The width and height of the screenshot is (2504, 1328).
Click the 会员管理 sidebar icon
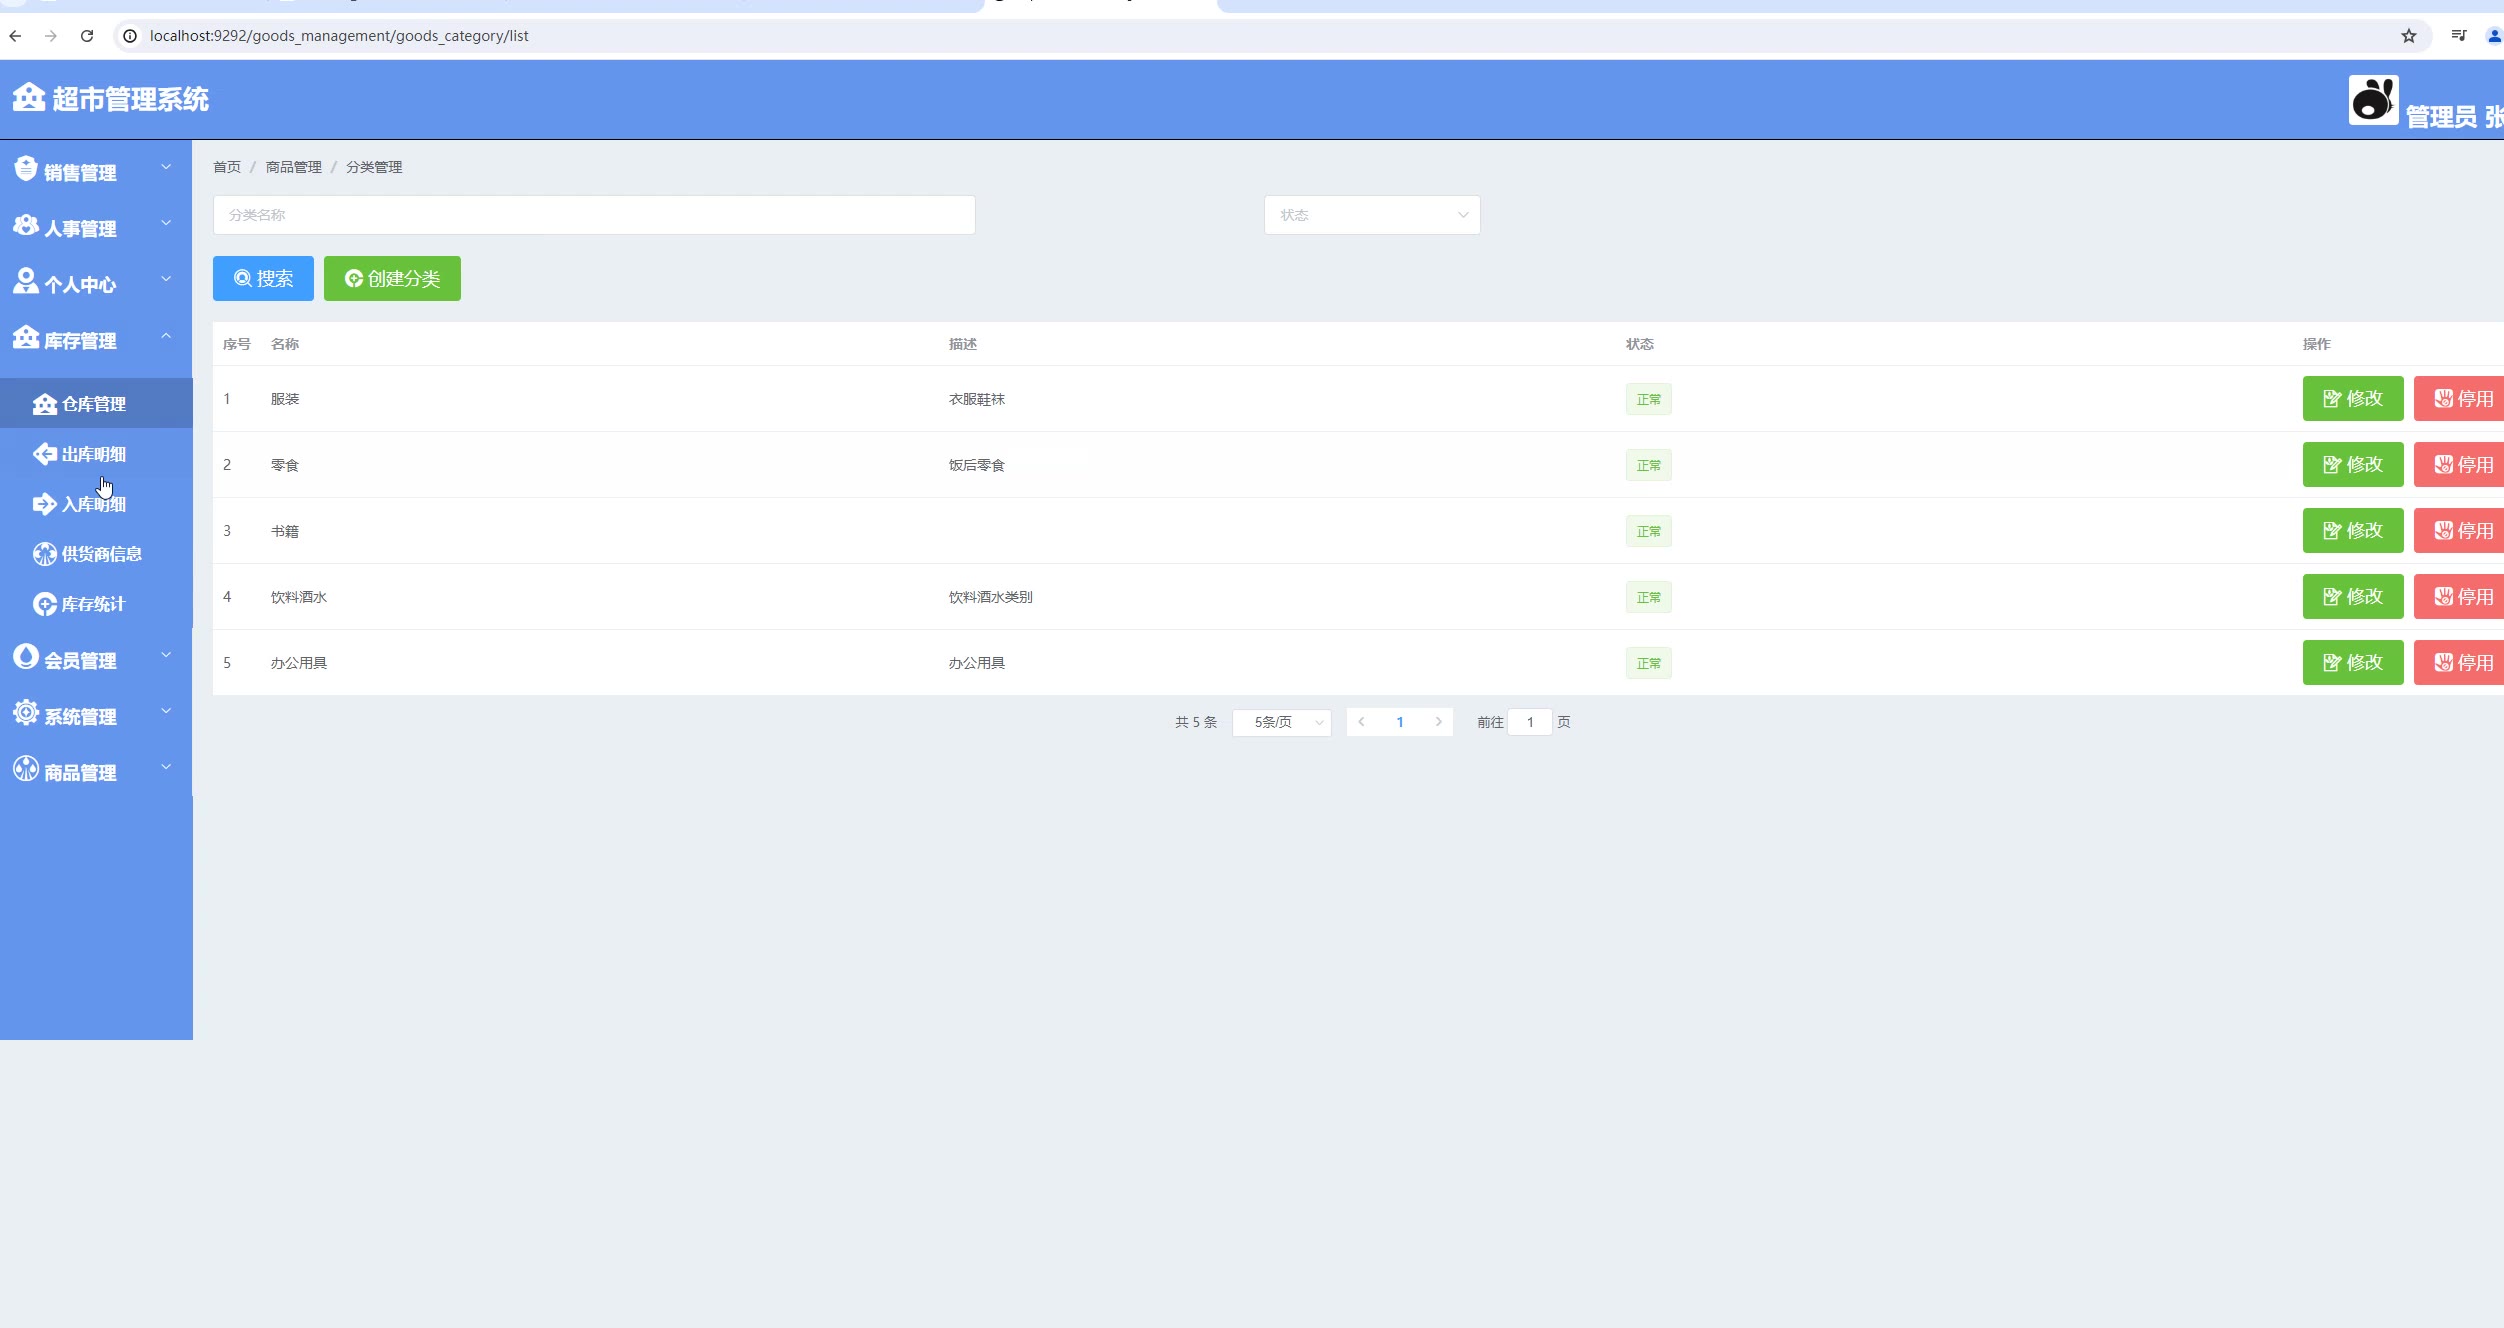click(x=26, y=657)
